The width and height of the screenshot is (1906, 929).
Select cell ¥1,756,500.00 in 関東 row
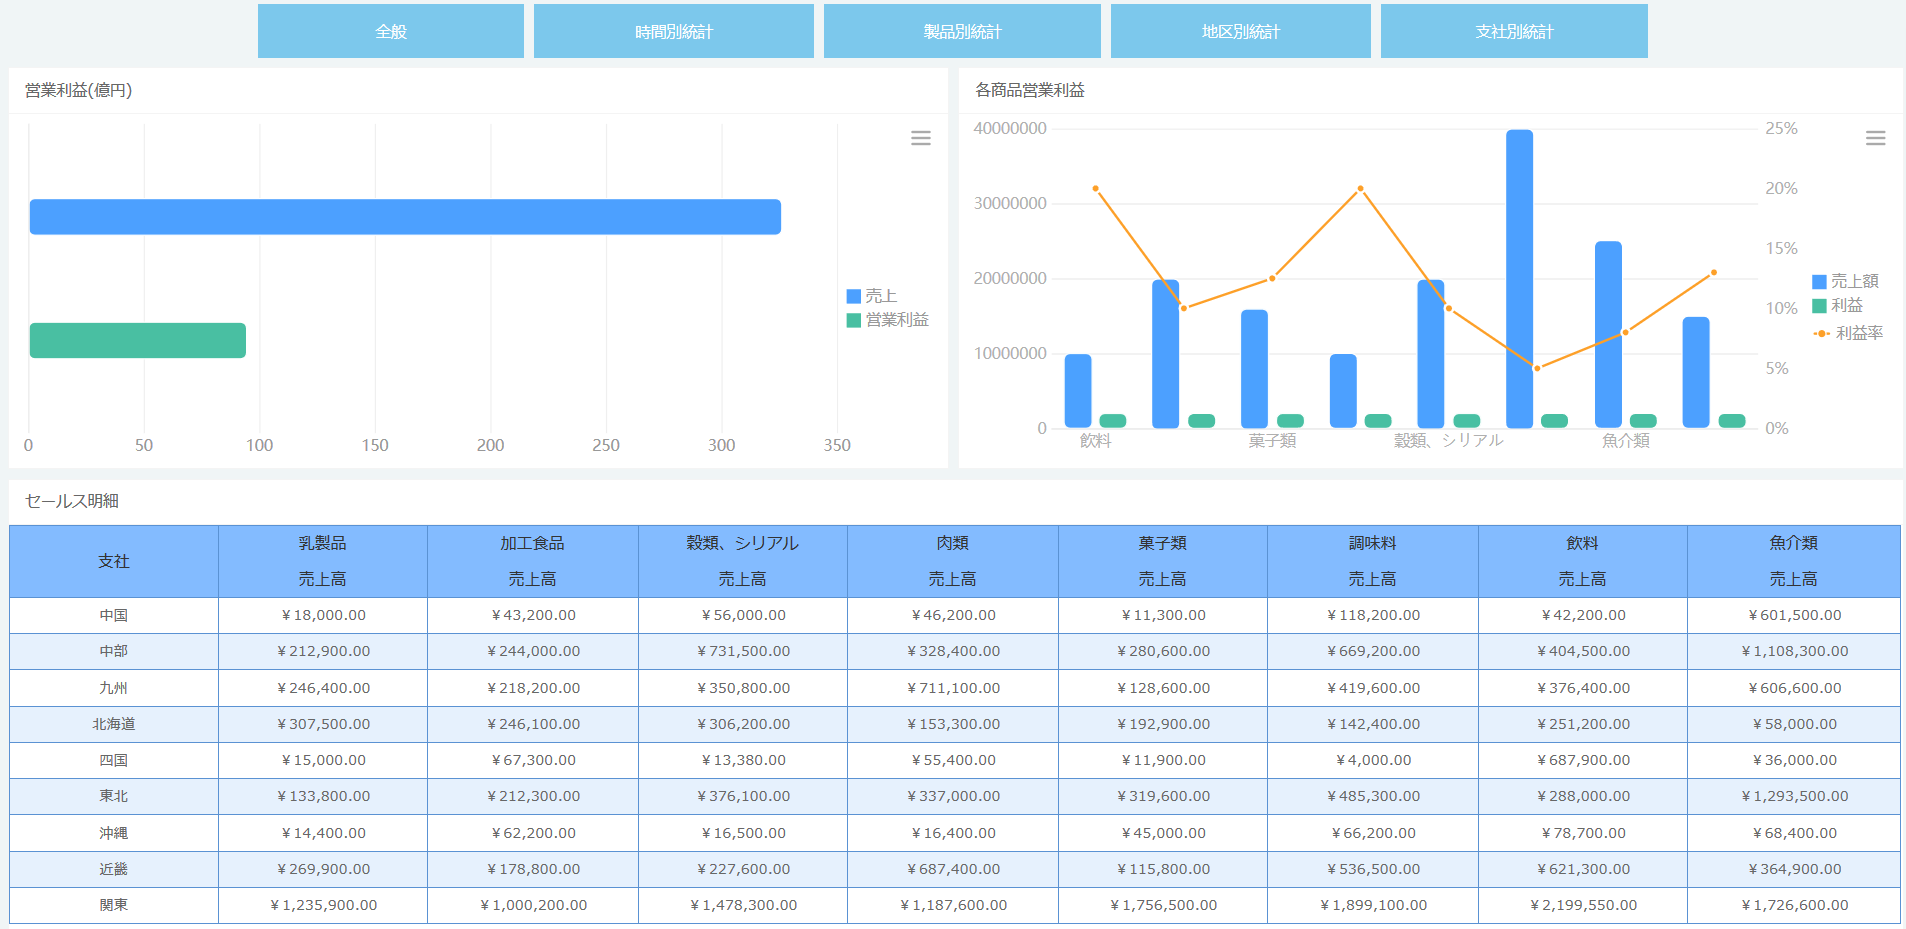1162,905
